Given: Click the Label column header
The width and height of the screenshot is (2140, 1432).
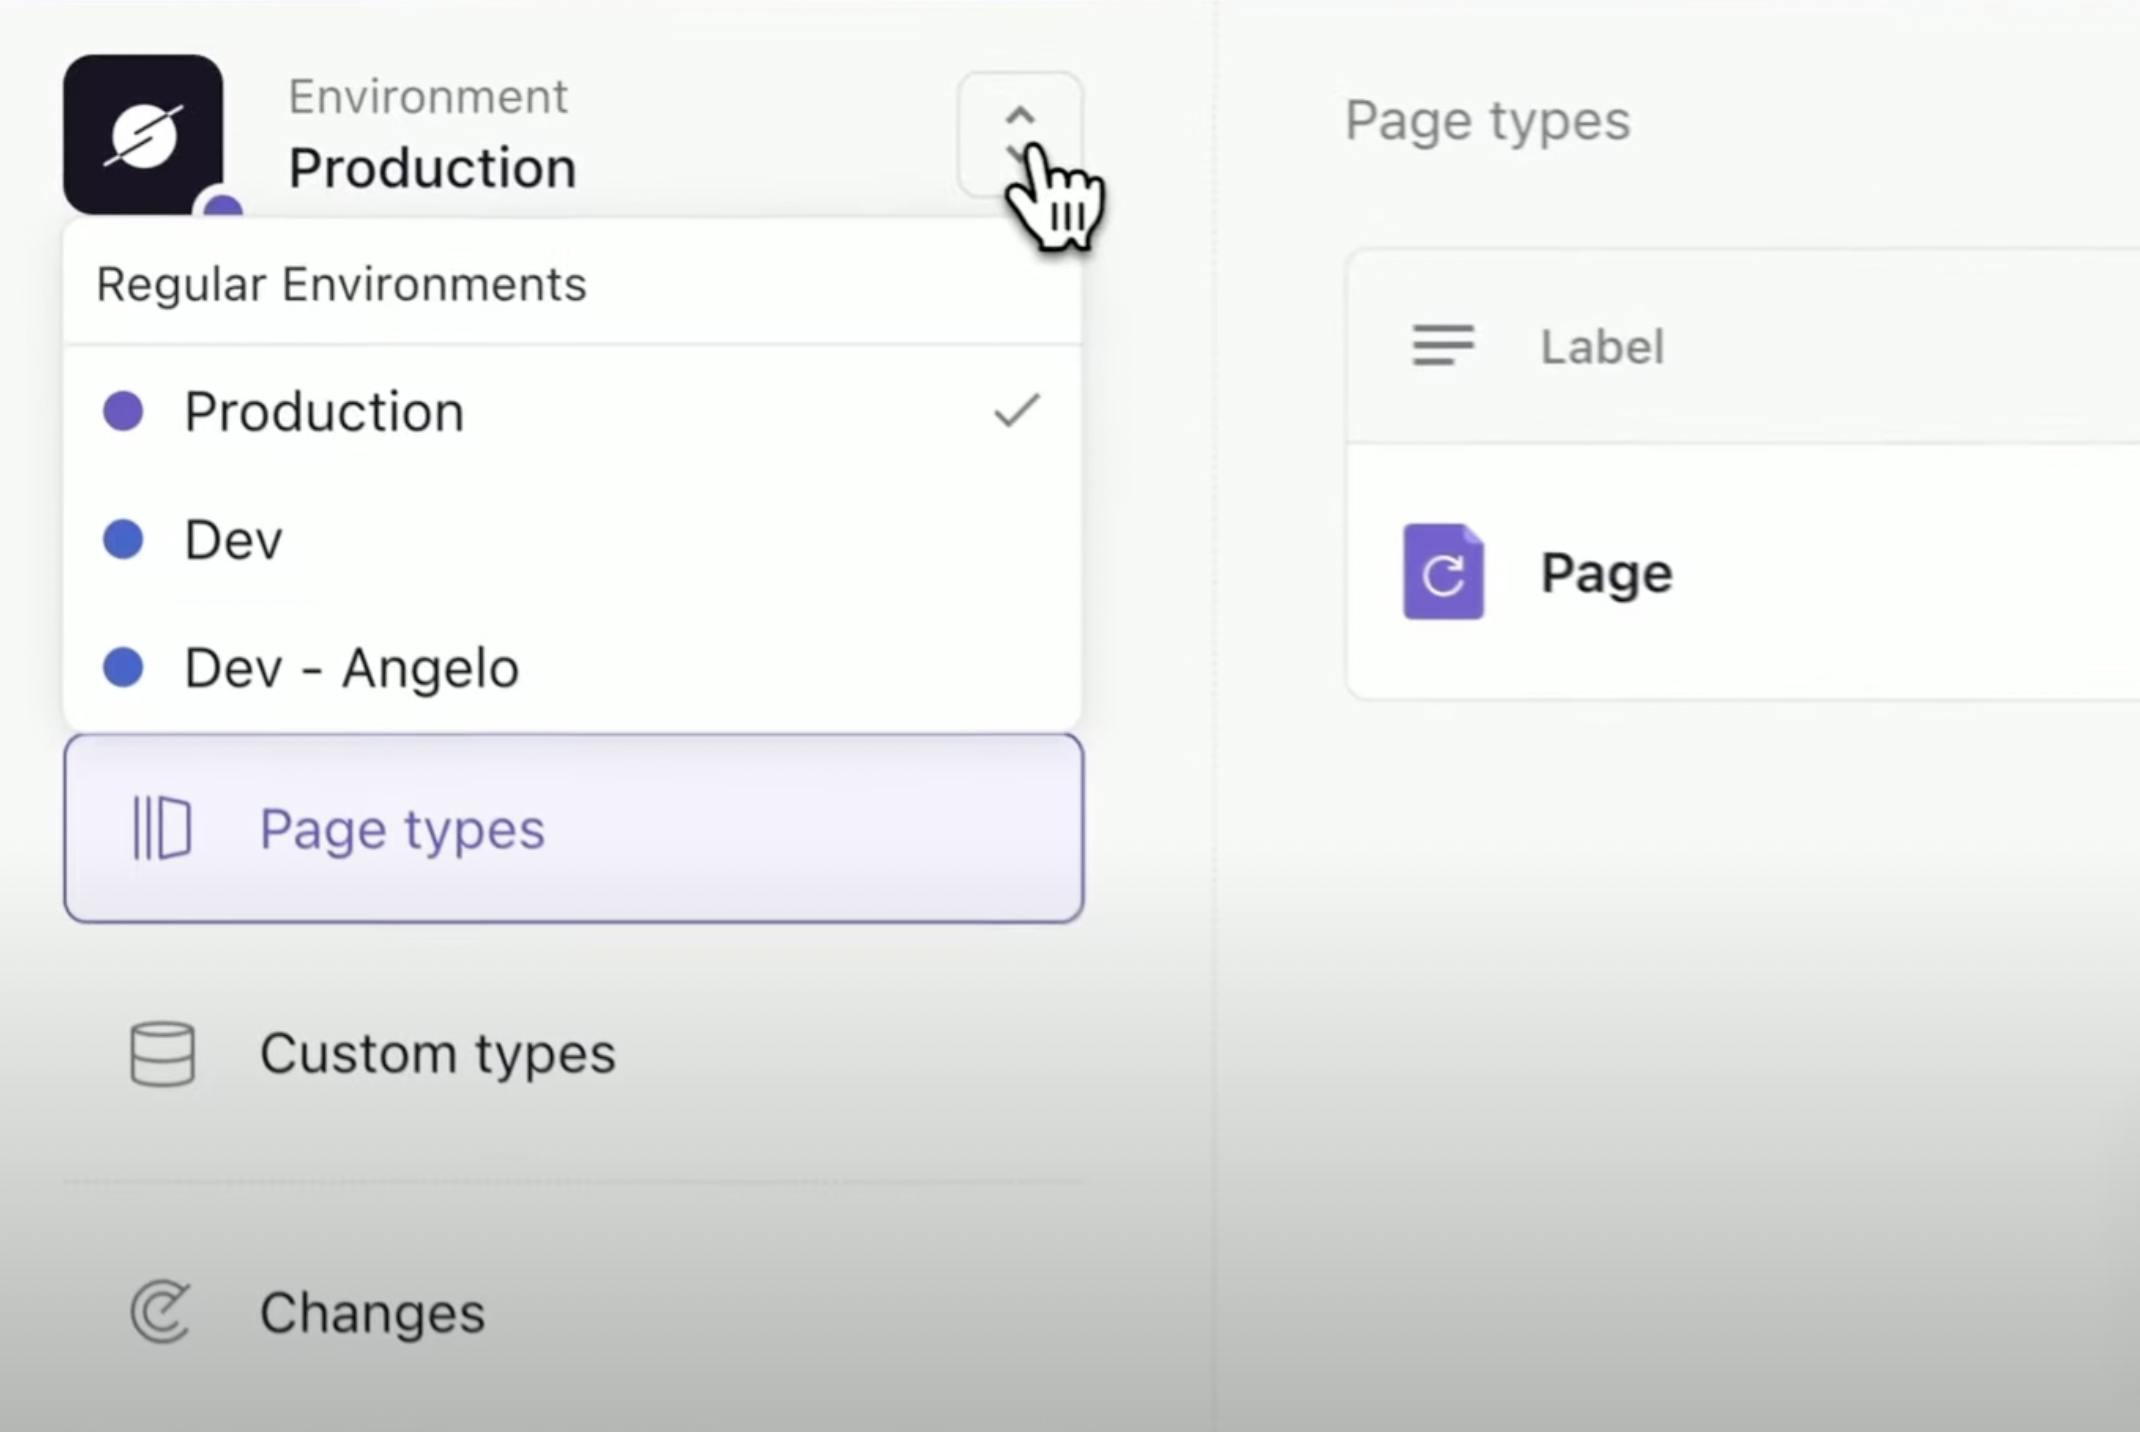Looking at the screenshot, I should tap(1602, 347).
